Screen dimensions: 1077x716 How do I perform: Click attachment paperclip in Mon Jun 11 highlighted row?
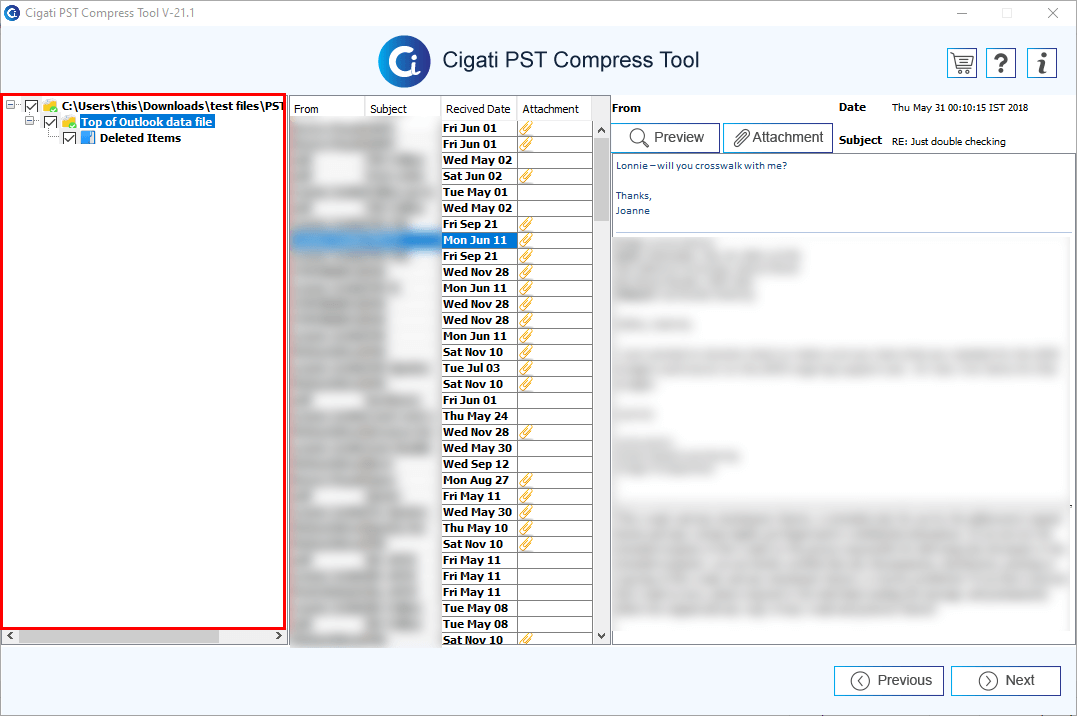point(525,240)
